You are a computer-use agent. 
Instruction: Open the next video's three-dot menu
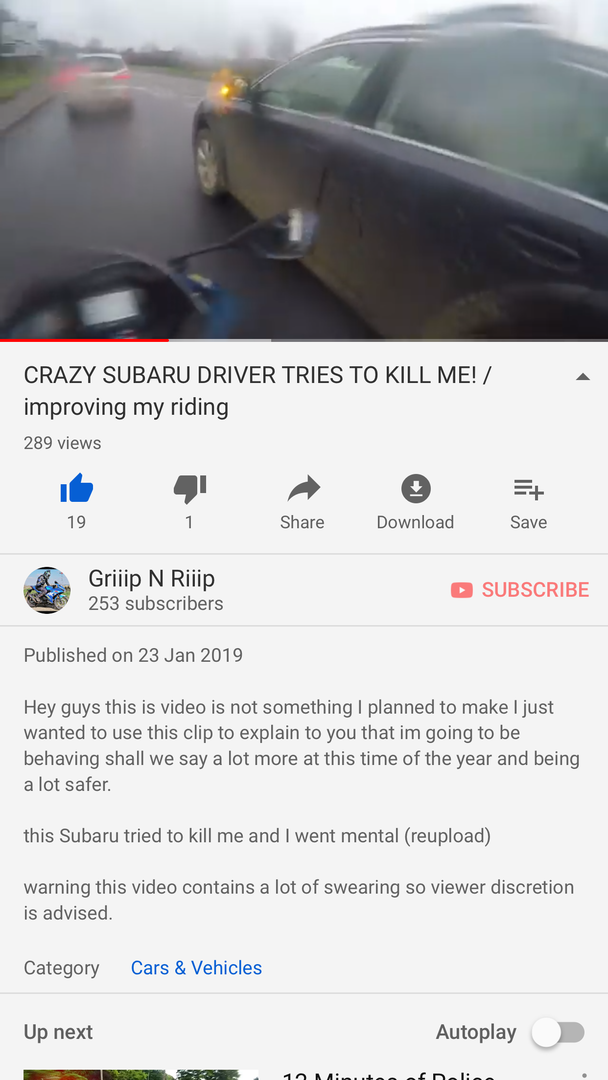click(584, 1074)
